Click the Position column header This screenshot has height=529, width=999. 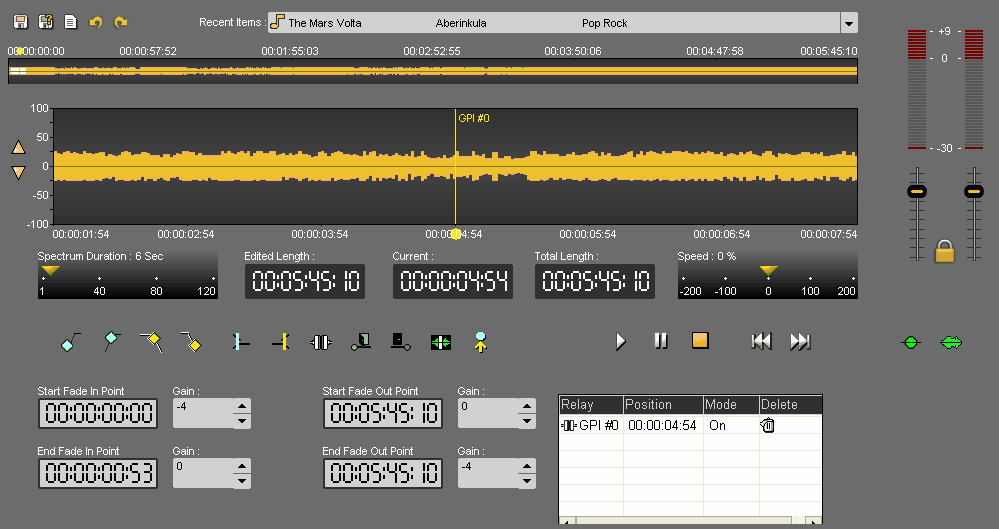662,405
